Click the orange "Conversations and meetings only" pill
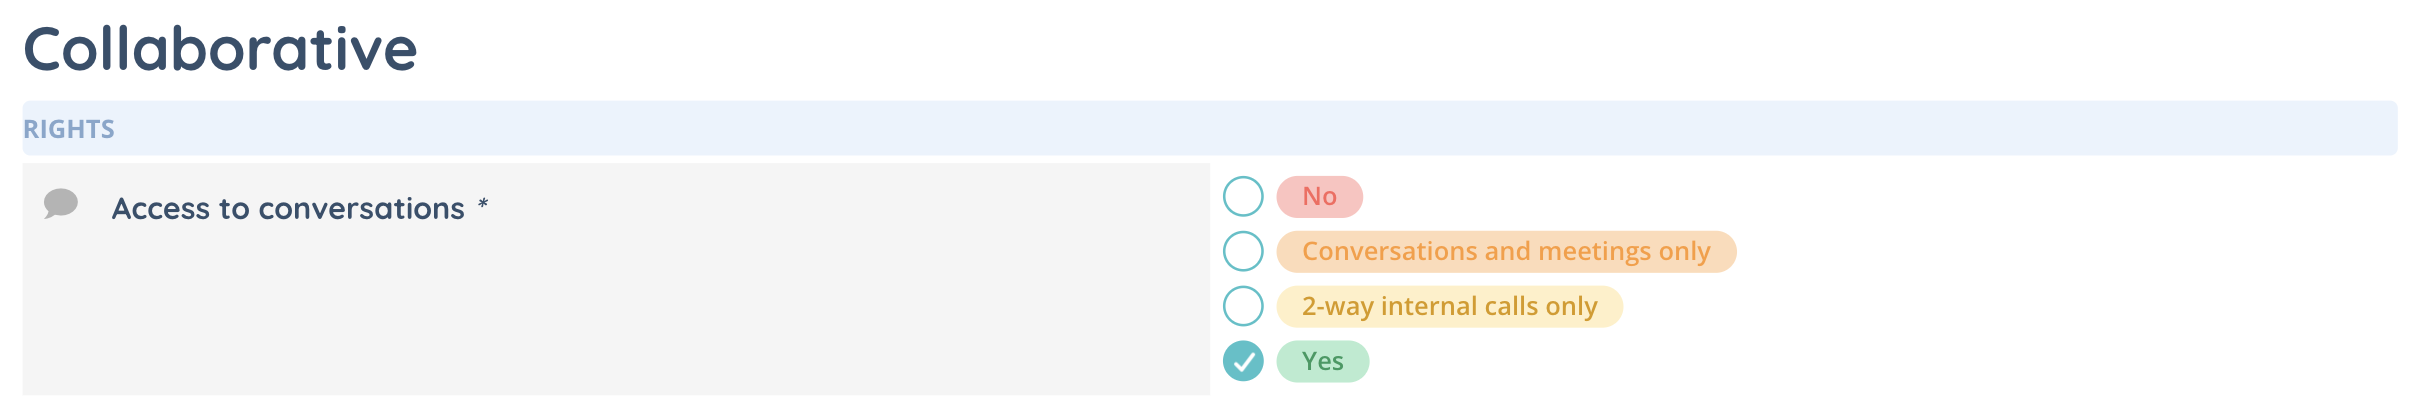This screenshot has height=418, width=2424. tap(1505, 251)
